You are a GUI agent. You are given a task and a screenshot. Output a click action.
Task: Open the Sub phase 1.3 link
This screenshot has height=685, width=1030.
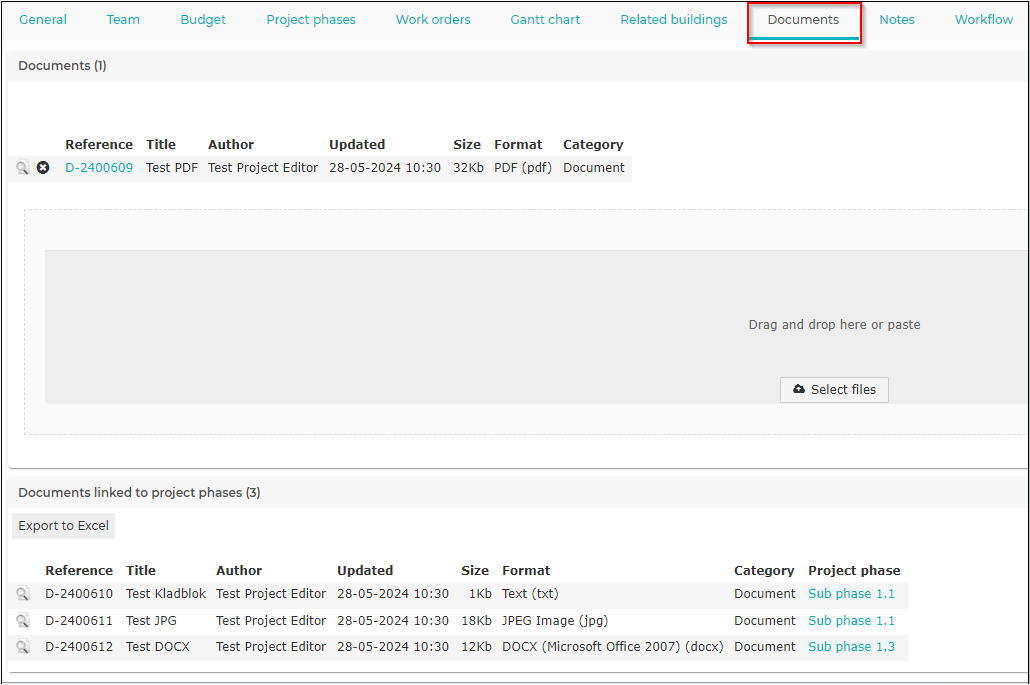851,647
